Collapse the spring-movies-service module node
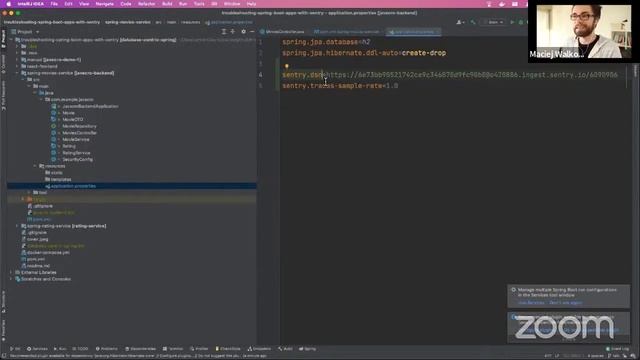640x360 pixels. point(17,73)
